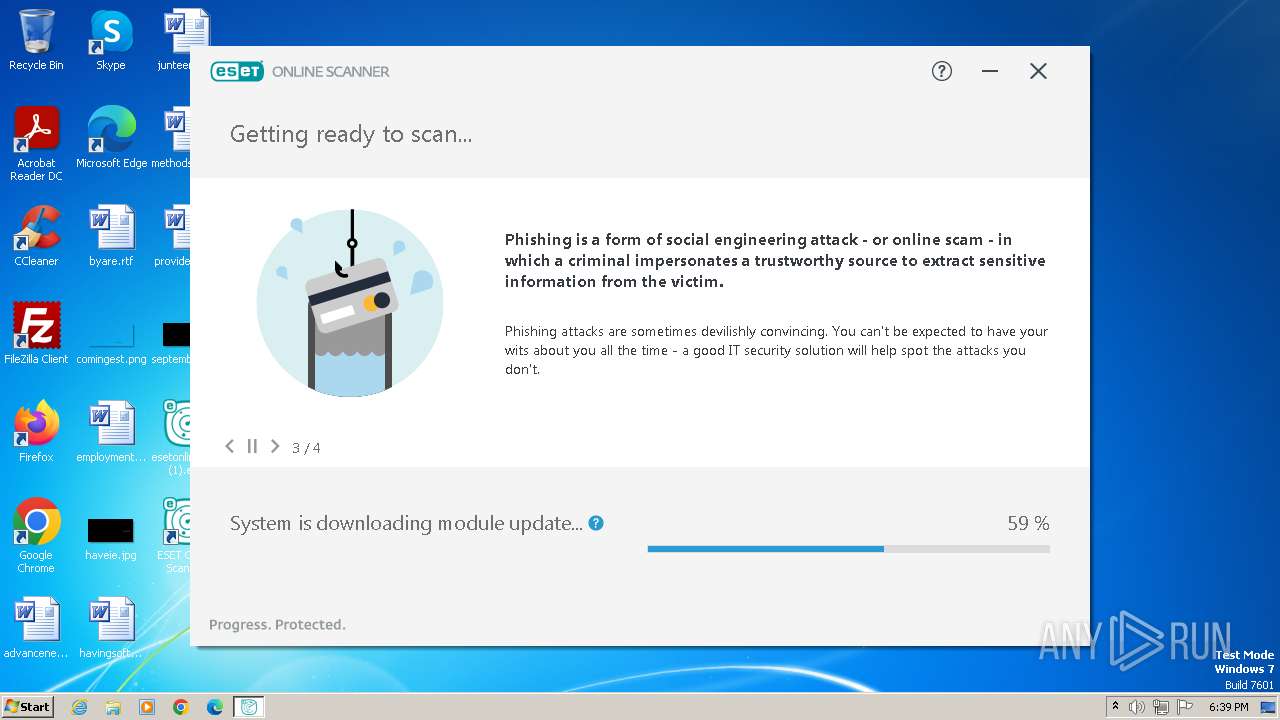Image resolution: width=1280 pixels, height=720 pixels.
Task: Minimize the ESET Online Scanner window
Action: point(990,71)
